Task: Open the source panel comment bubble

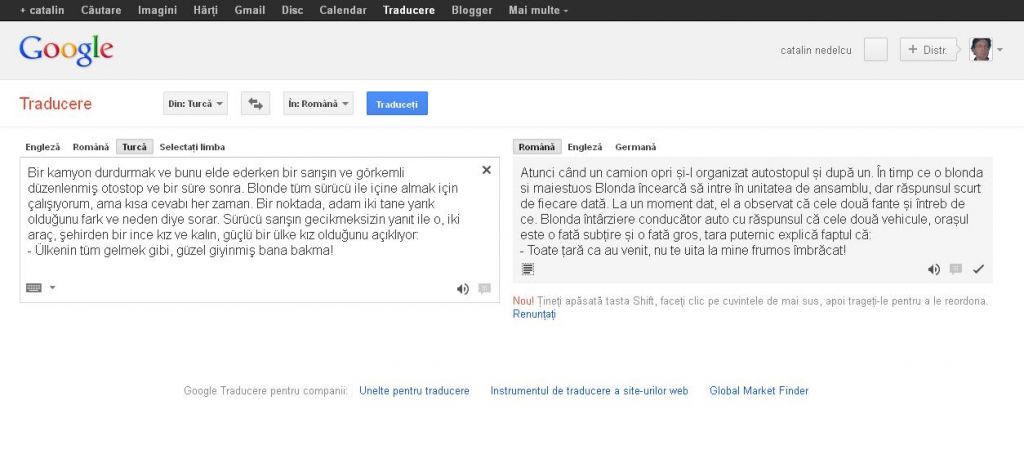Action: 485,289
